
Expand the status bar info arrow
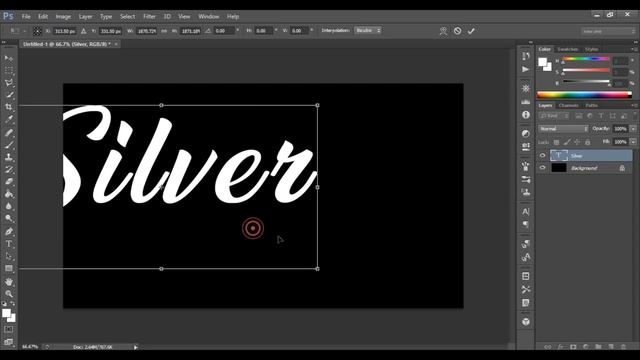point(136,347)
